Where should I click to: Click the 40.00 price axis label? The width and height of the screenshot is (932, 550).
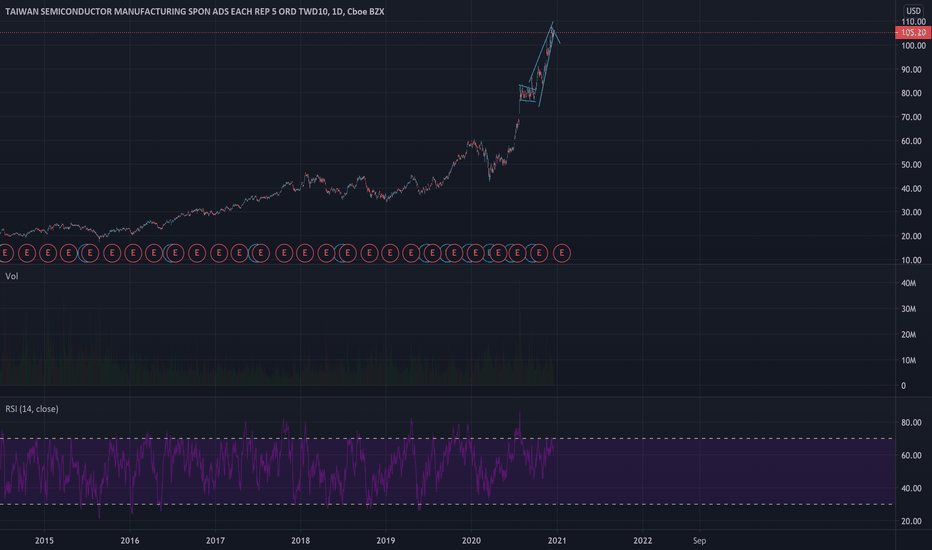911,188
